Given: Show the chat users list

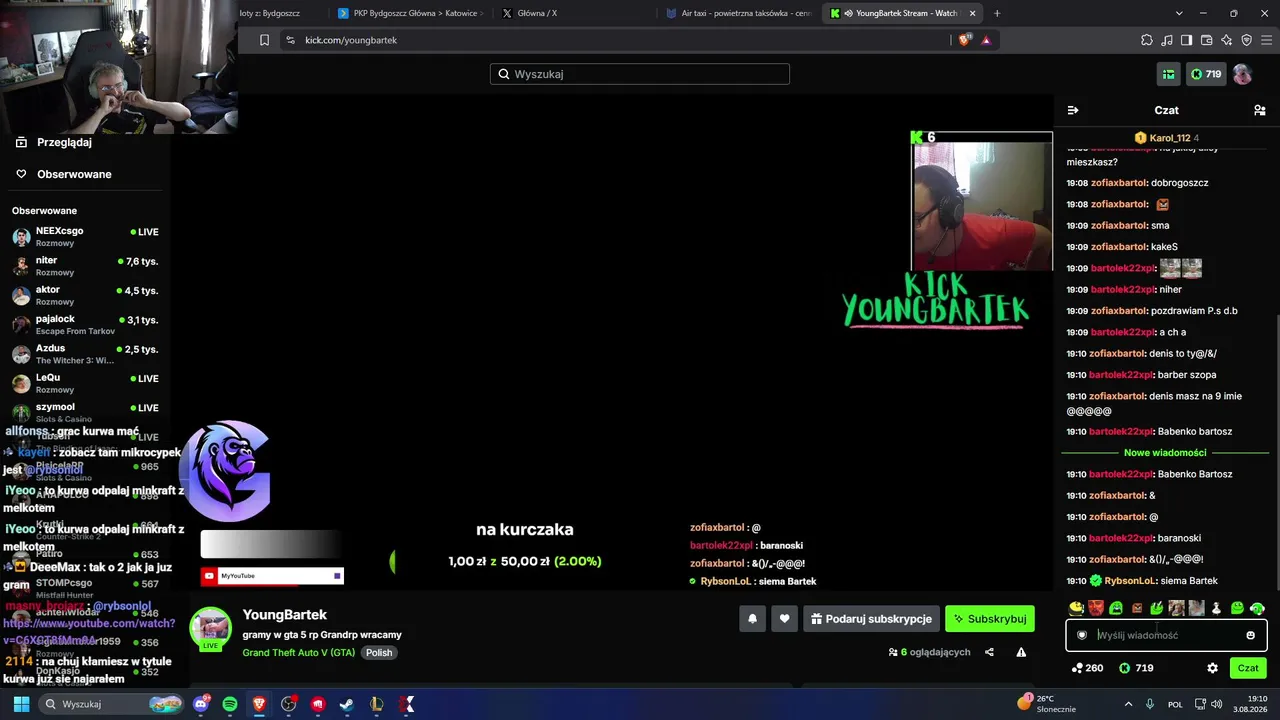Looking at the screenshot, I should (x=1260, y=110).
